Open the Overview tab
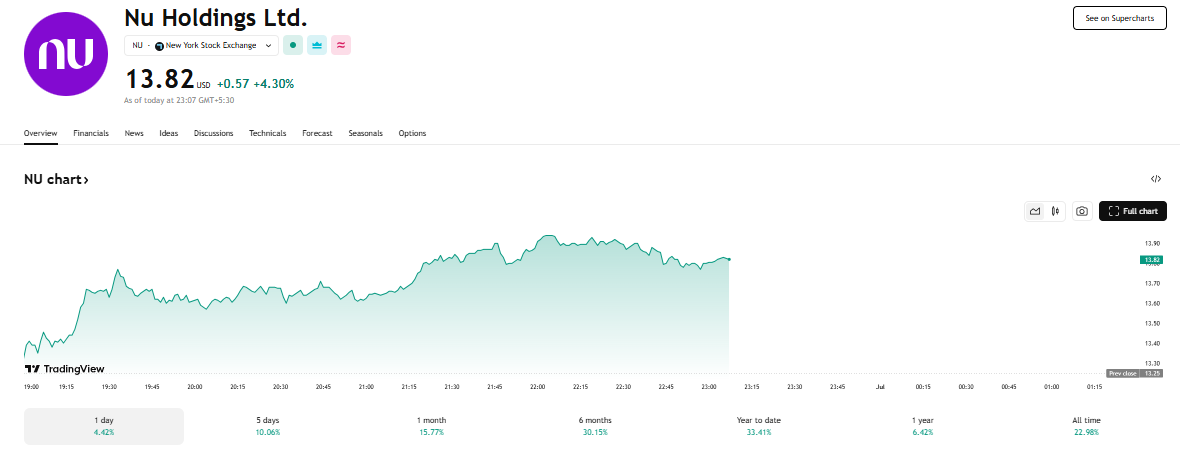Screen dimensions: 1180x454 point(41,133)
